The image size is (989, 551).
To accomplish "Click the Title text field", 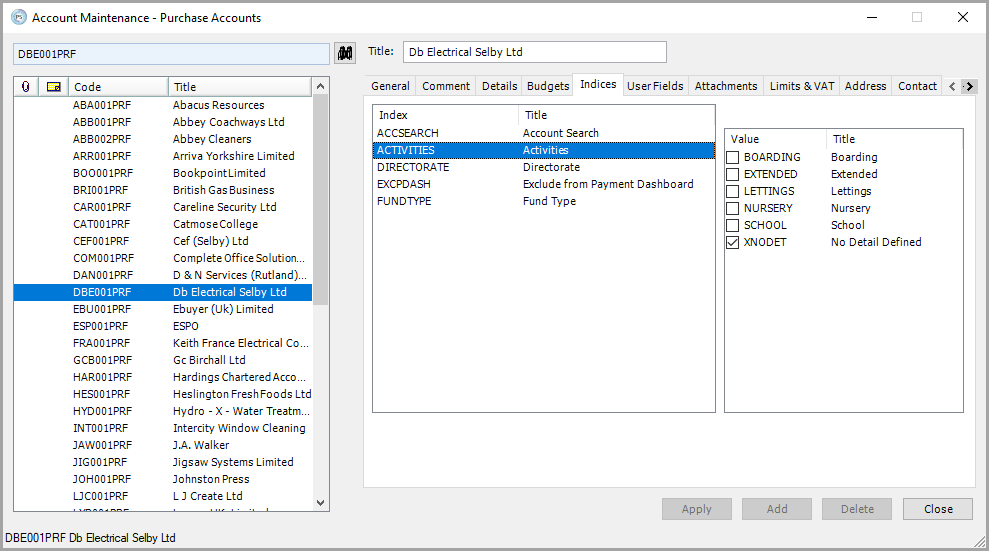I will point(533,52).
